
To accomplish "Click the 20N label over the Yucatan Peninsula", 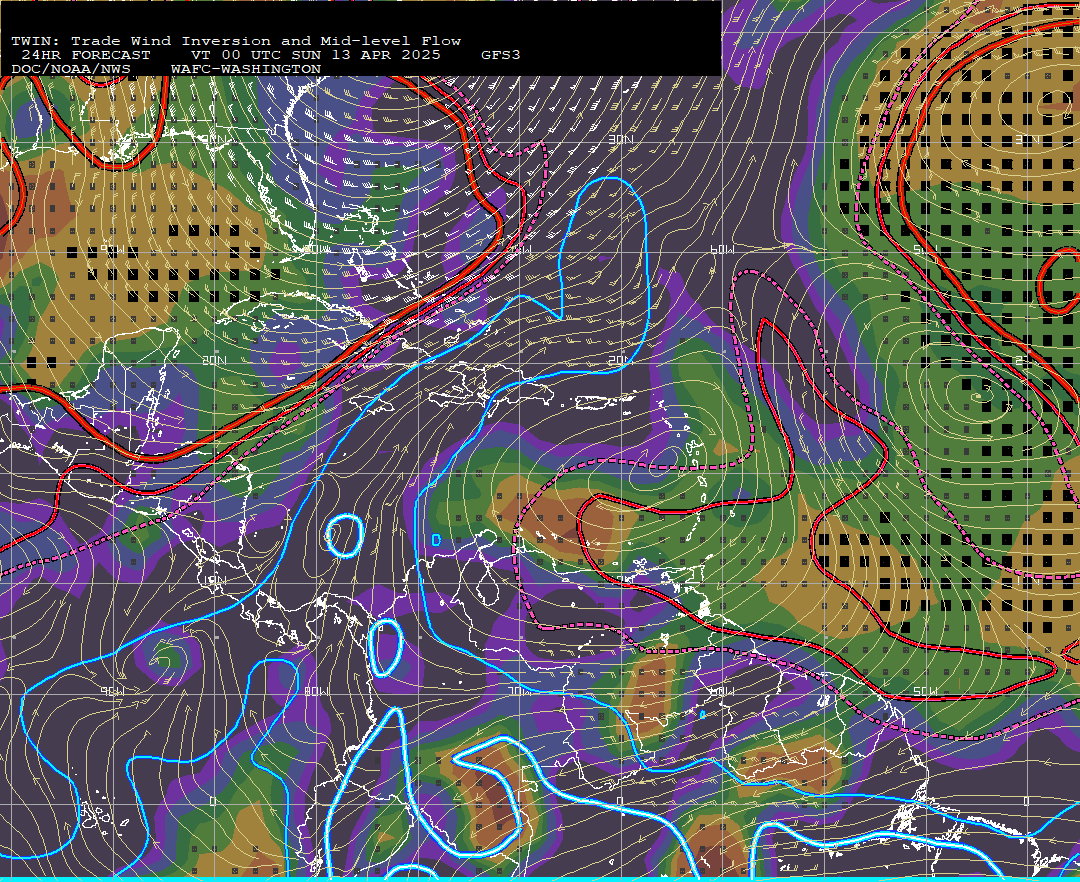I will [x=214, y=360].
